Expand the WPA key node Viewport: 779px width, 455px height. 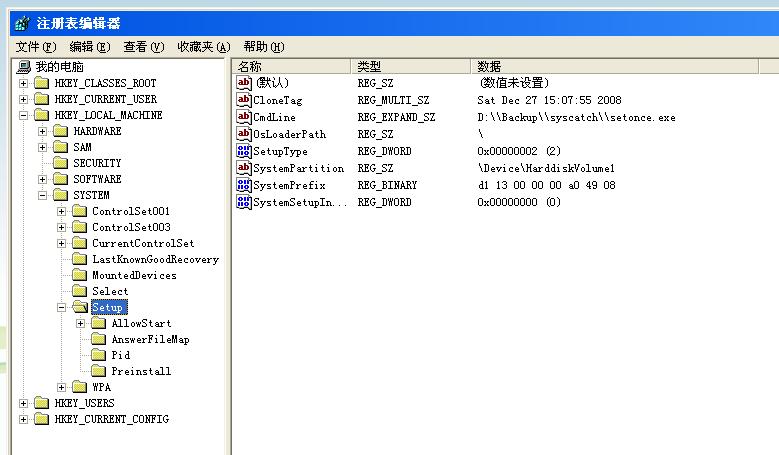(x=62, y=387)
